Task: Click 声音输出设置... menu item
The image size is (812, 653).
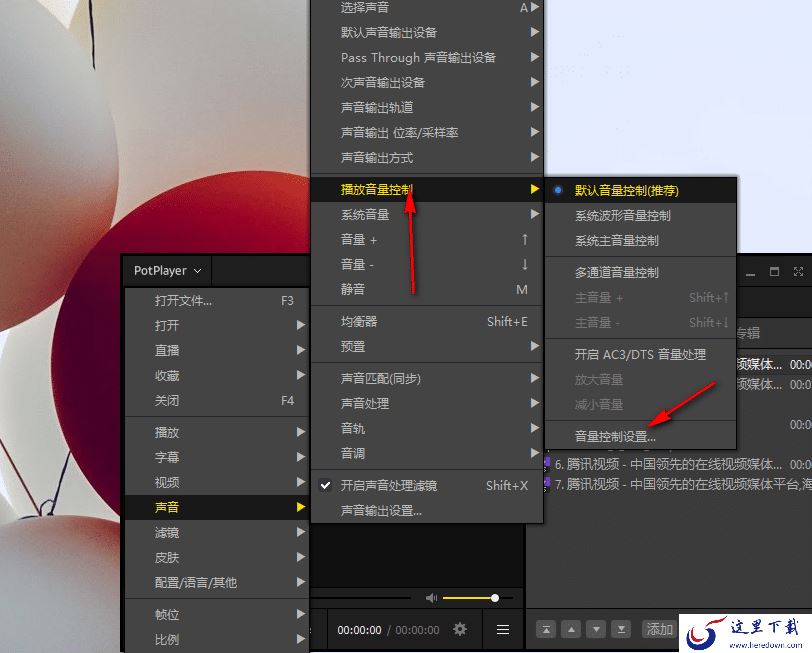Action: click(427, 511)
